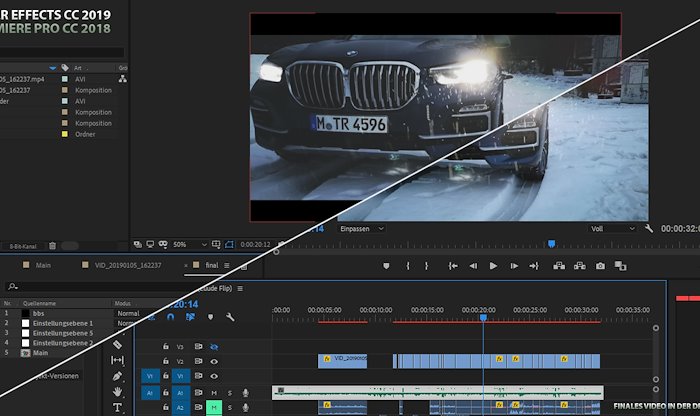The image size is (700, 416).
Task: Toggle snapping magnet in the timeline
Action: (x=171, y=317)
